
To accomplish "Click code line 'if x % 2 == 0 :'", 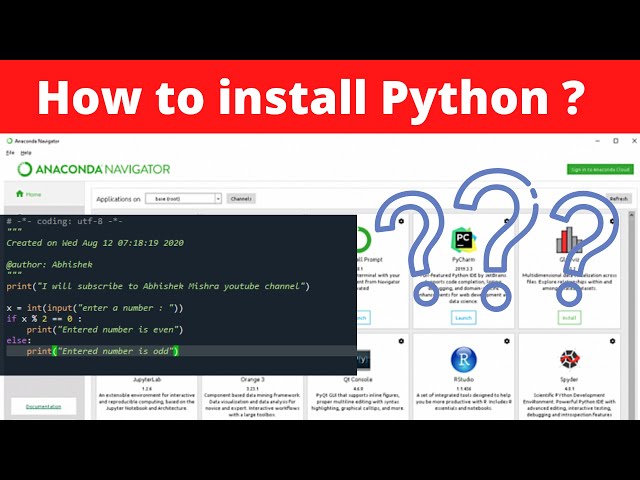I will point(44,319).
